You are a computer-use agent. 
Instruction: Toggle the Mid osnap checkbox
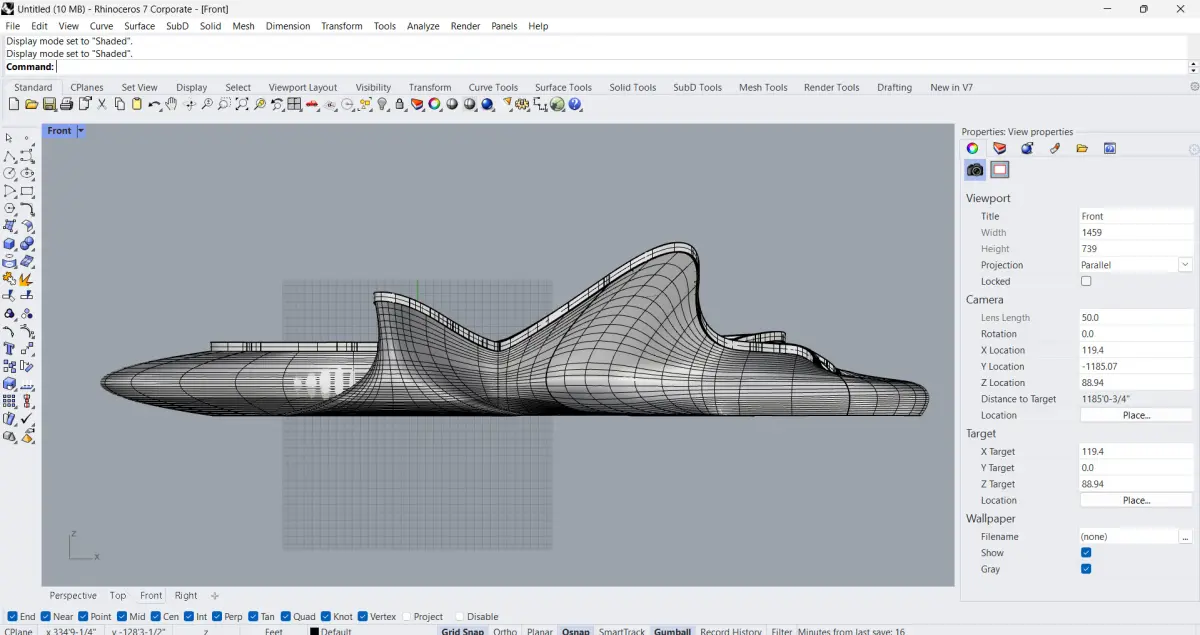tap(122, 617)
